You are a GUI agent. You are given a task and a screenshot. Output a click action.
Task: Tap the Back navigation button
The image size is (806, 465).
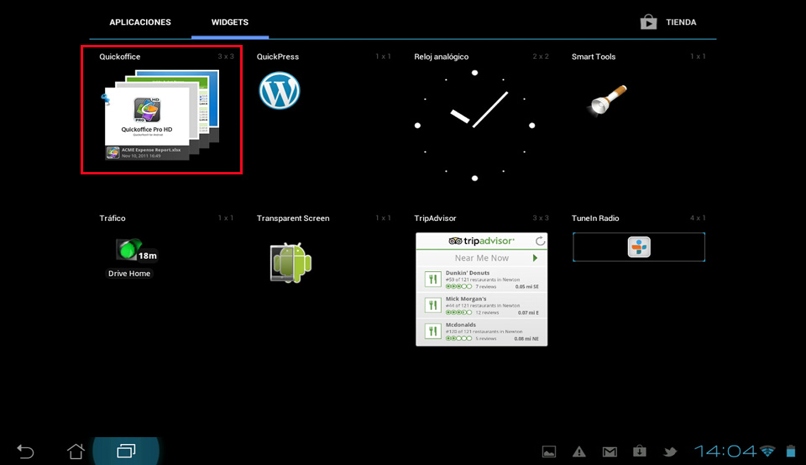(x=25, y=451)
